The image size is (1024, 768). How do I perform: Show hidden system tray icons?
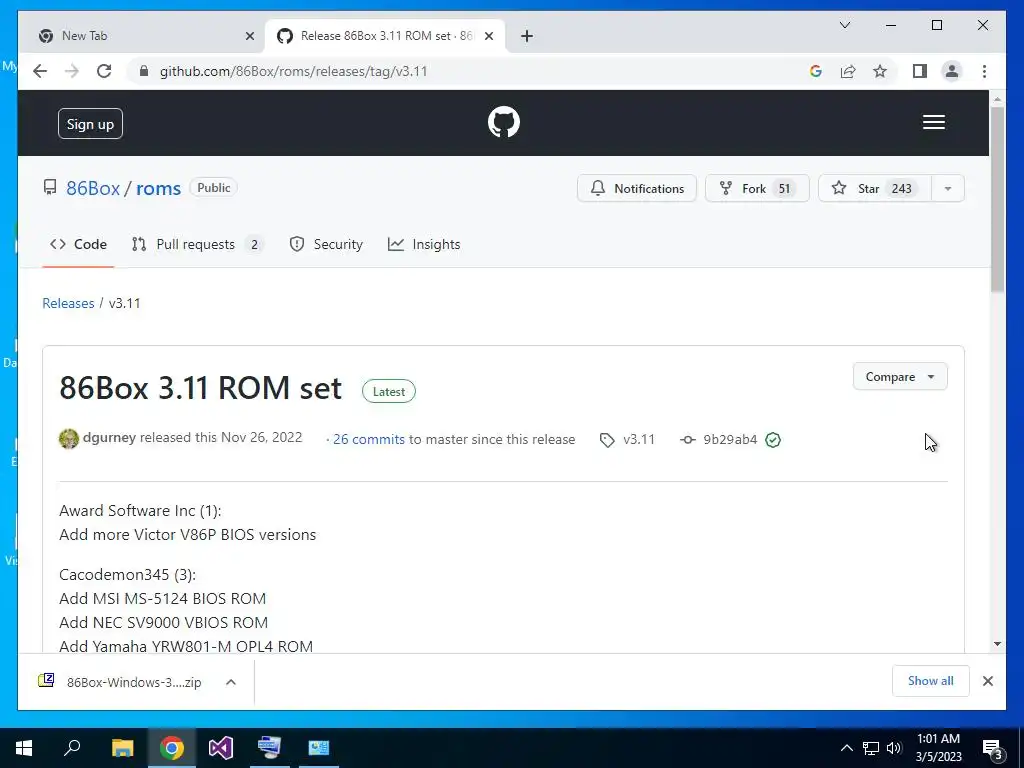(x=846, y=748)
